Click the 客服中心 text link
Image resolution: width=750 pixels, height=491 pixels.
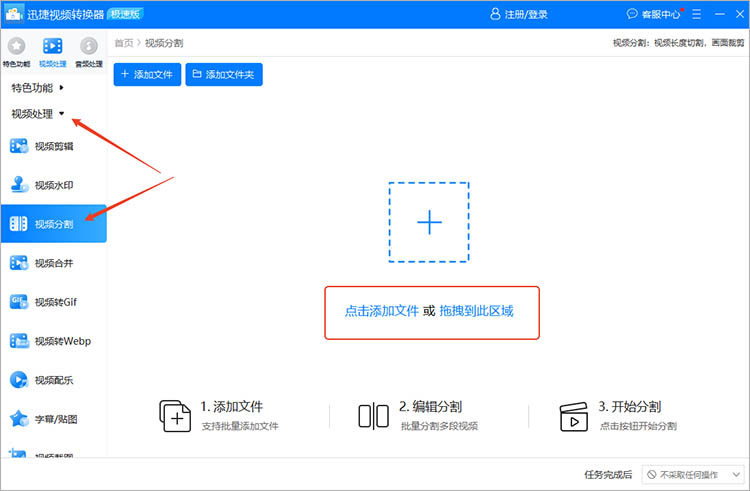(661, 14)
